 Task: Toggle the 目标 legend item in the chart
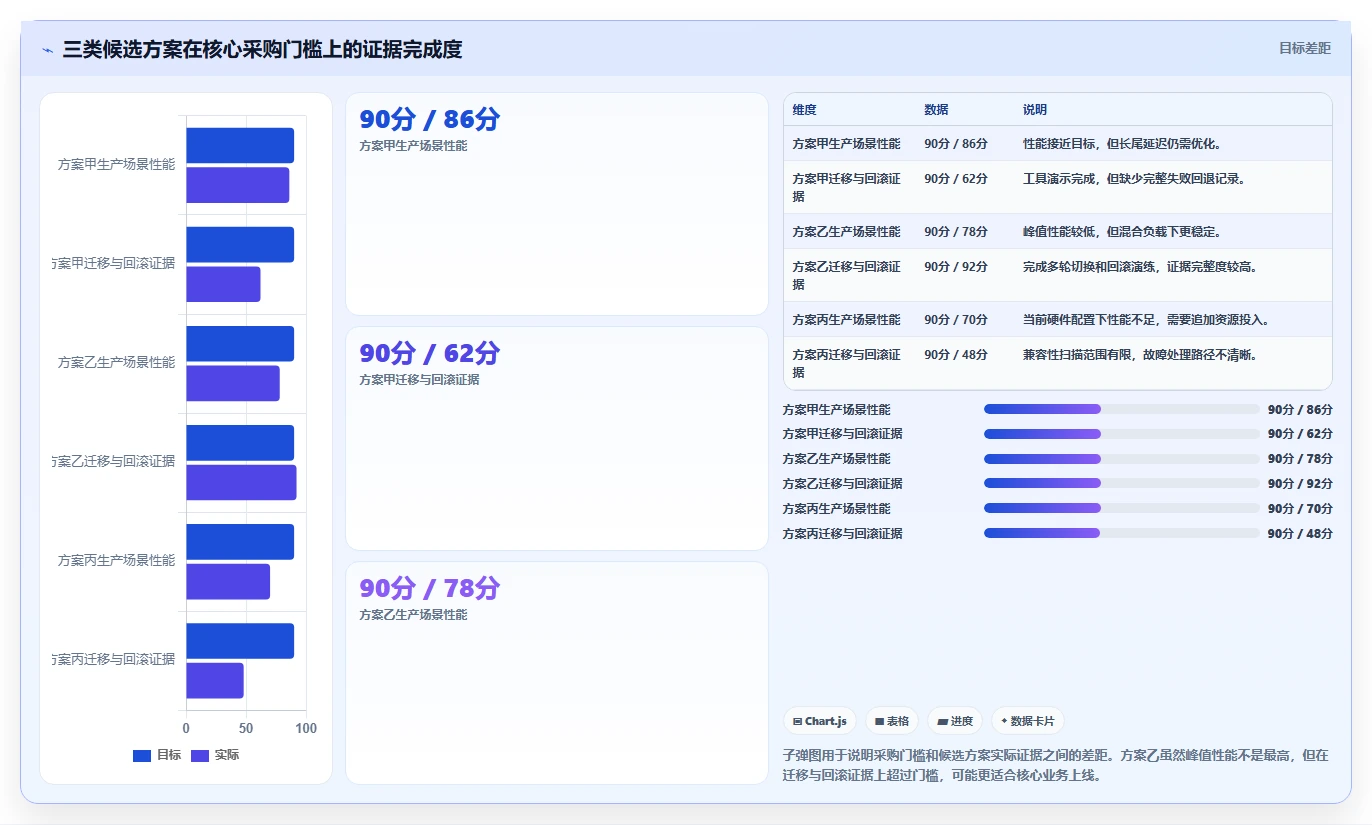point(157,755)
